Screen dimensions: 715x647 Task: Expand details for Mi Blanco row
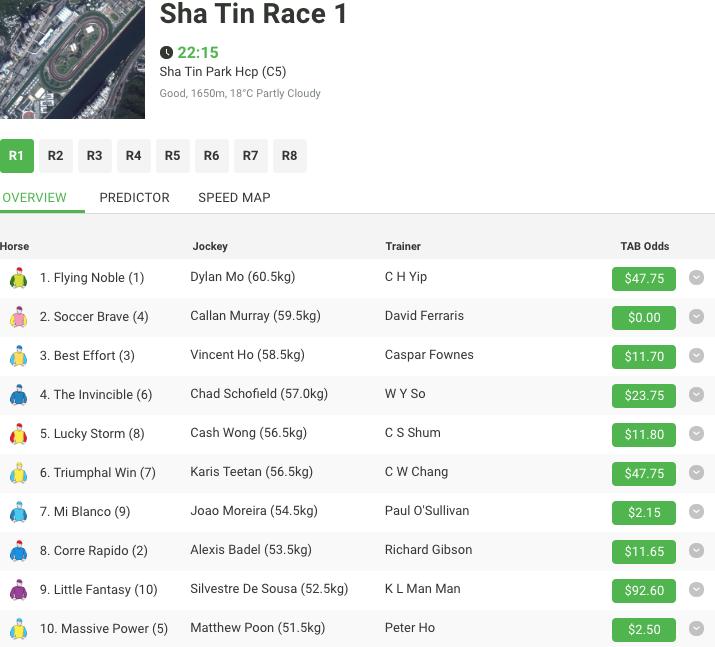pos(696,512)
